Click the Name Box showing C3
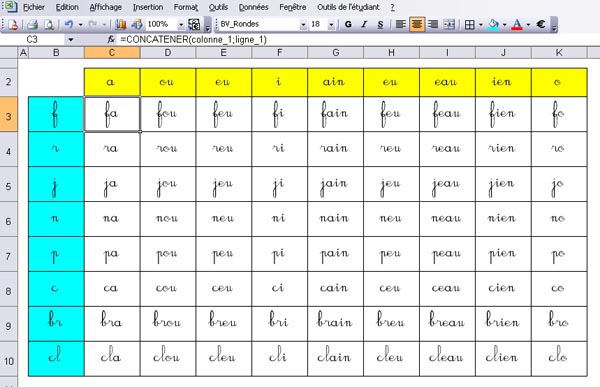 [33, 39]
